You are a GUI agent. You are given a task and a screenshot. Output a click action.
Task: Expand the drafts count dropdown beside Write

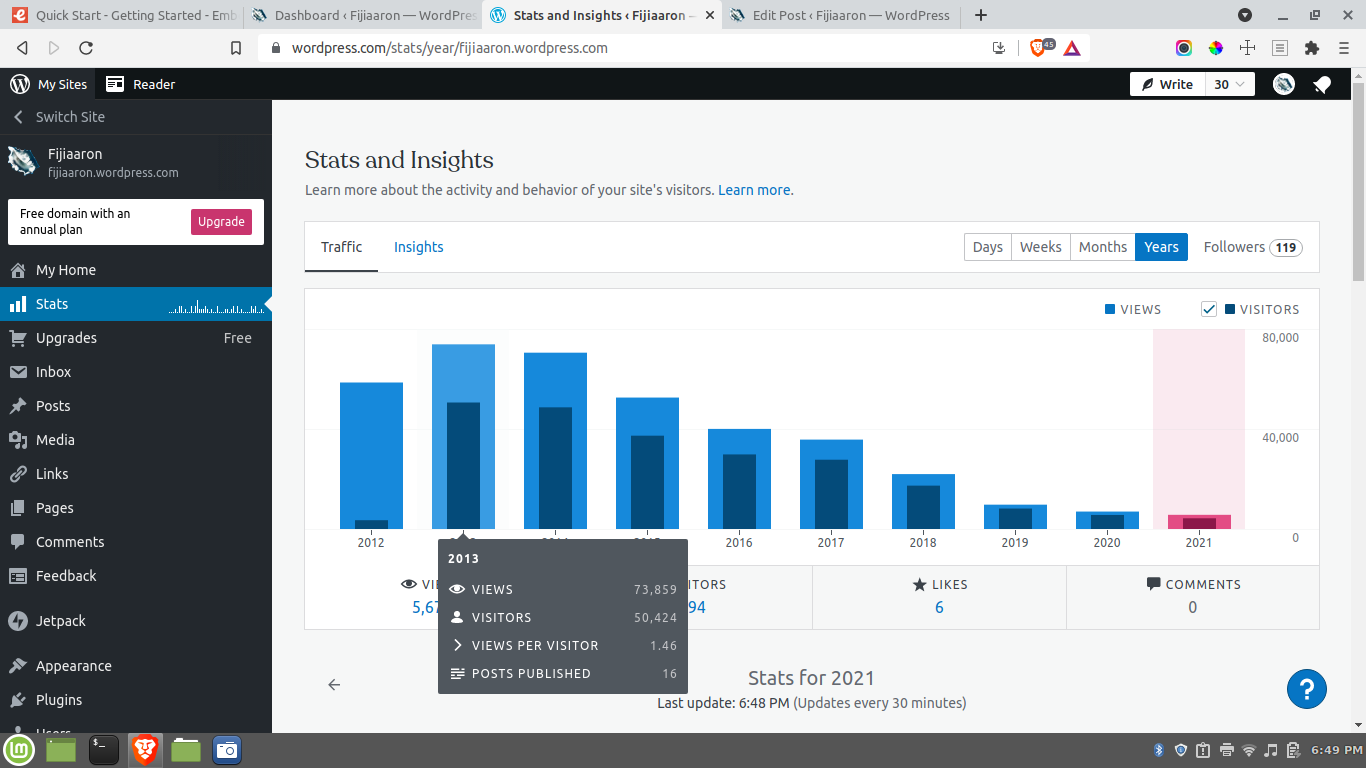[x=1230, y=85]
